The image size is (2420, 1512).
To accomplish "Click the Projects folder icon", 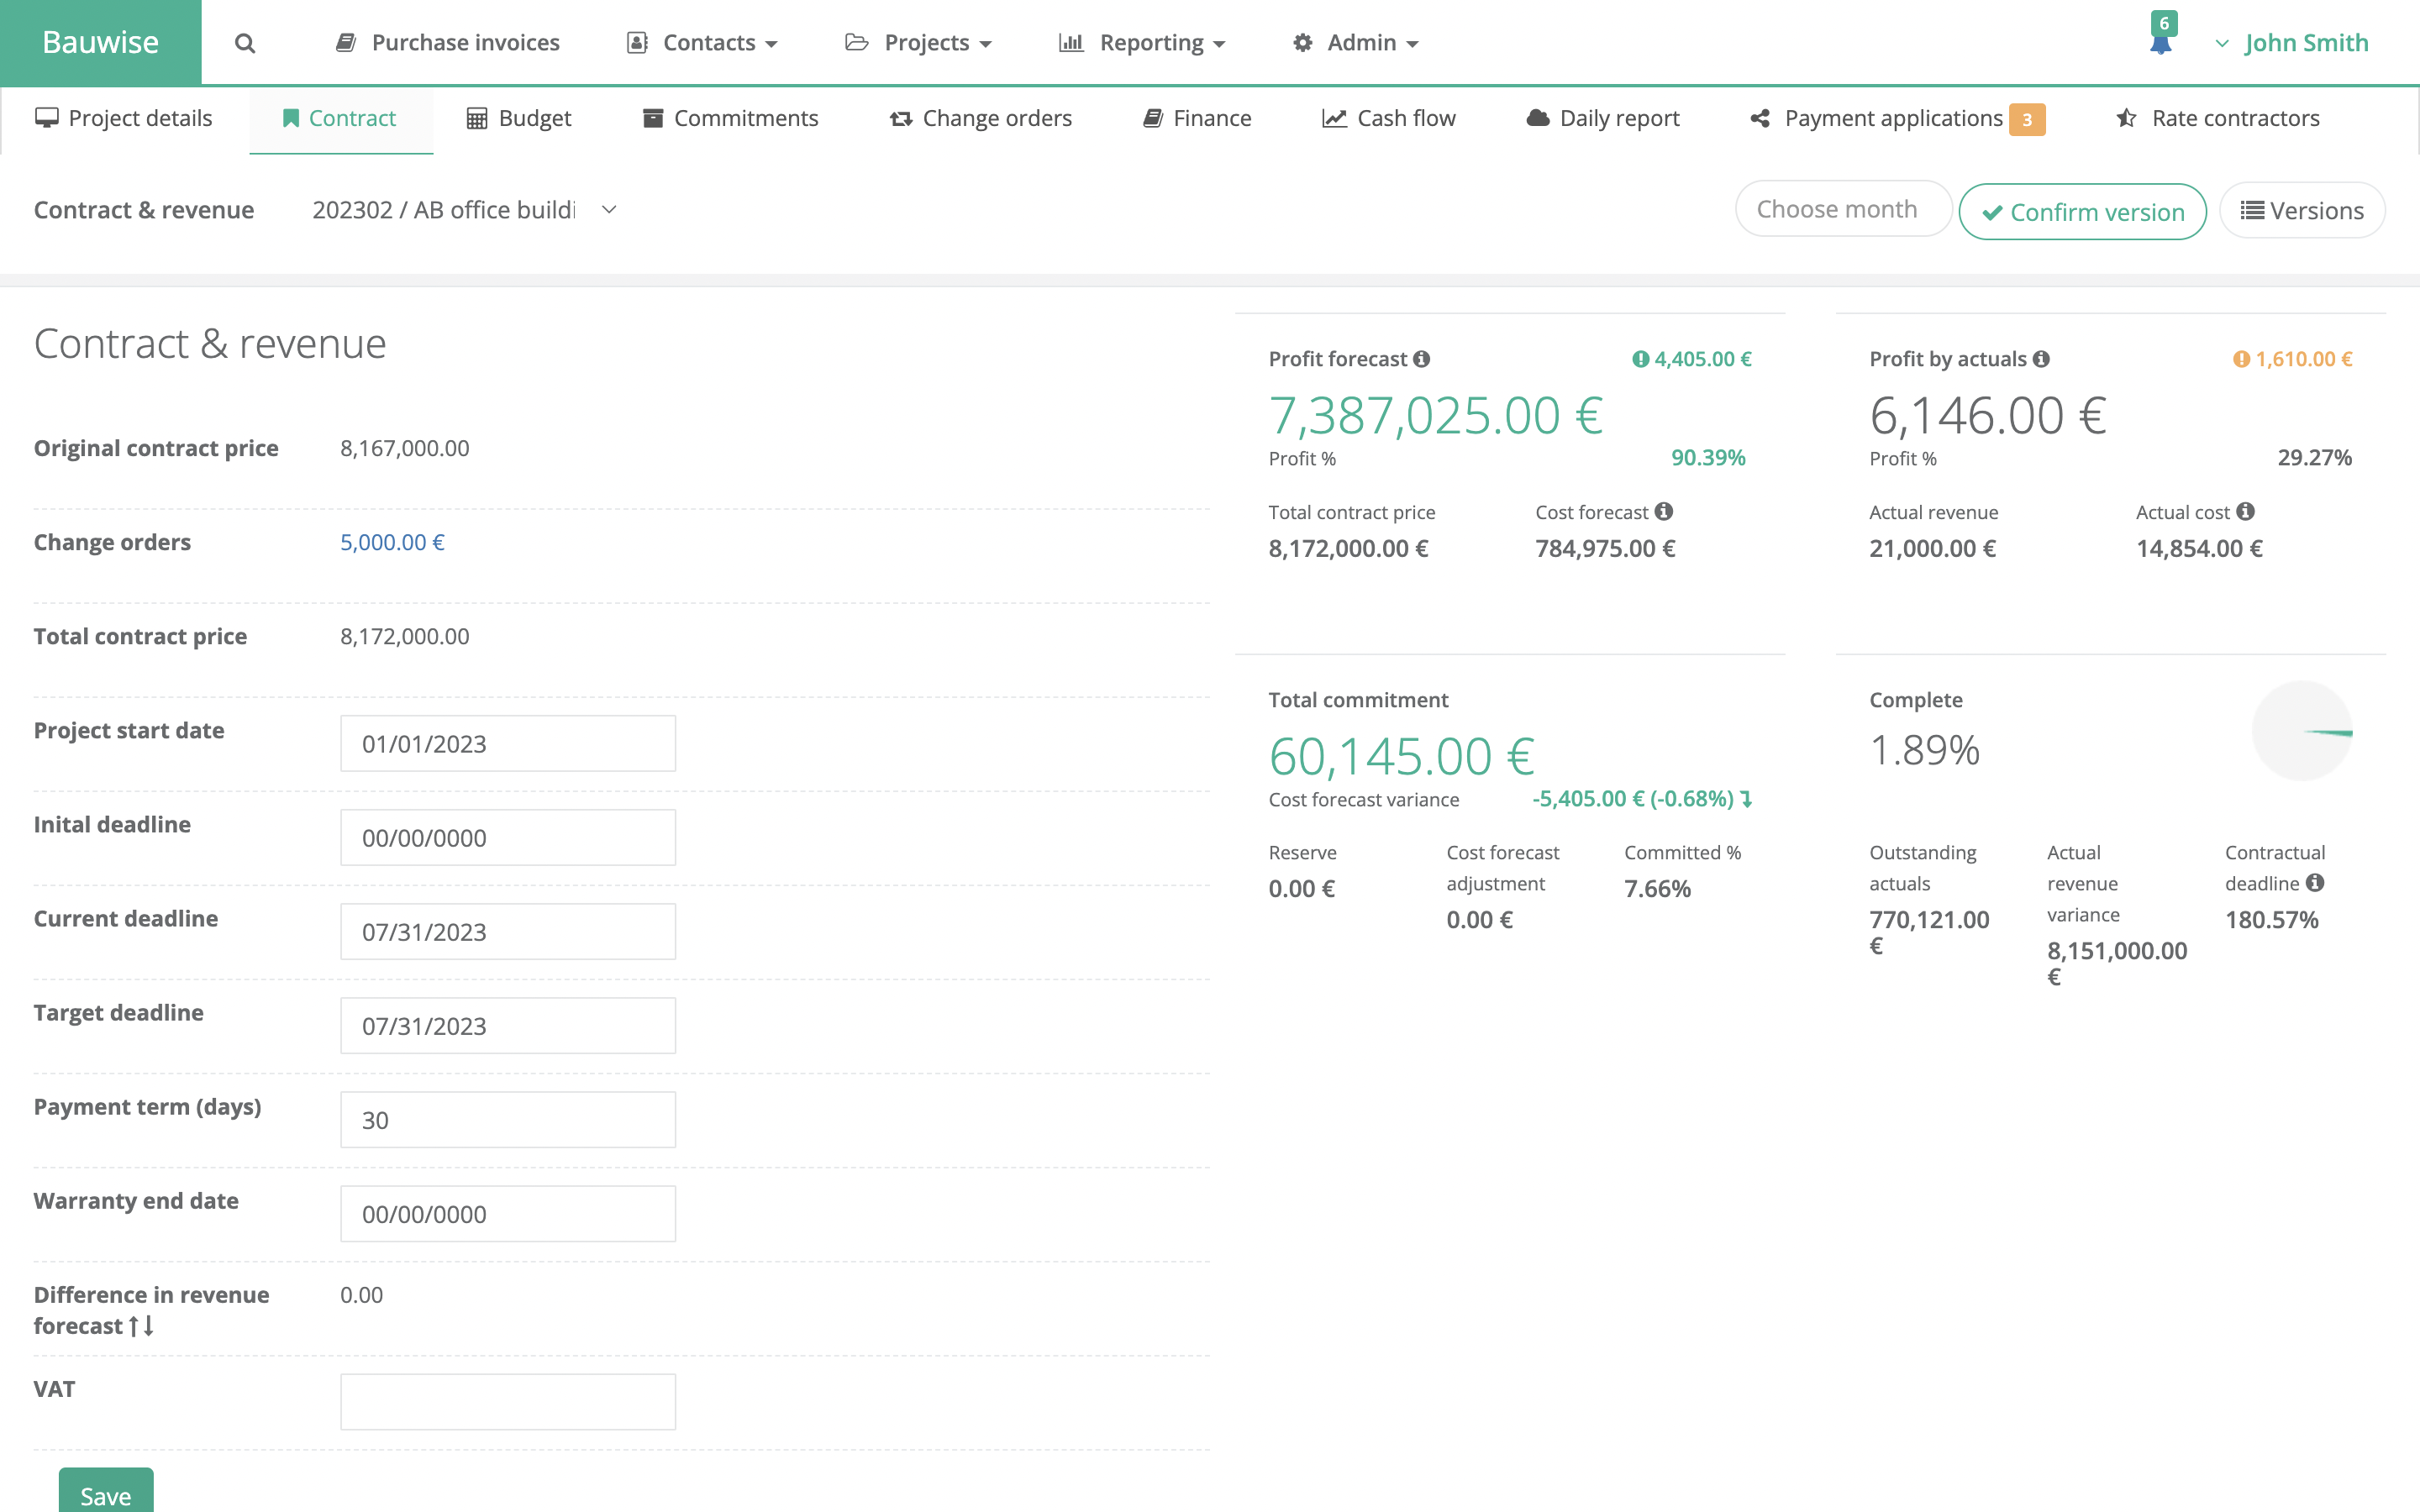I will (x=856, y=43).
